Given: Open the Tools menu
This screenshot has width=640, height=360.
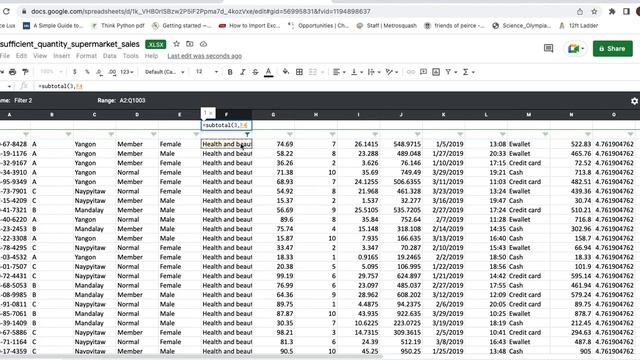Looking at the screenshot, I should 131,56.
